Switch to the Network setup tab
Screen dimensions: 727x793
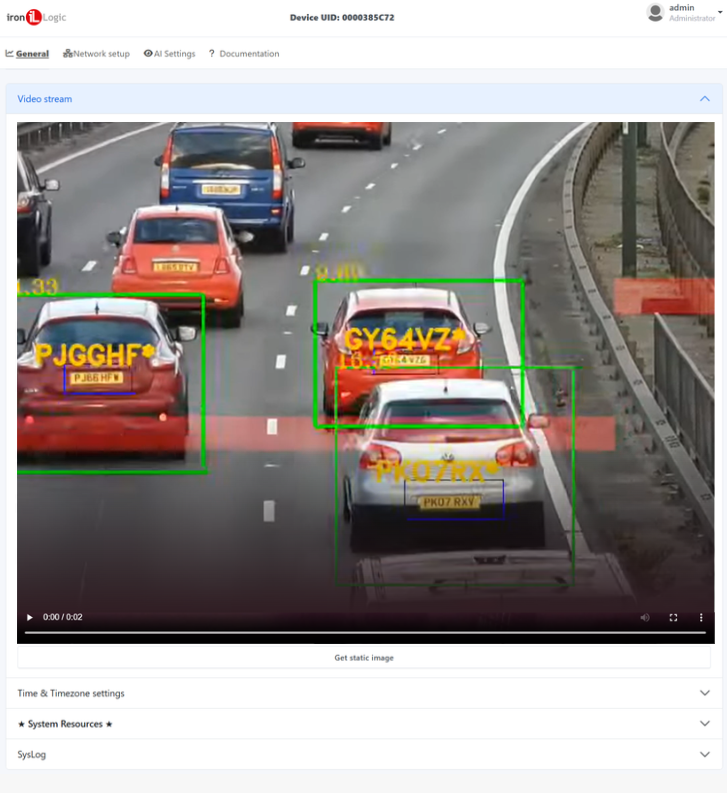[101, 54]
